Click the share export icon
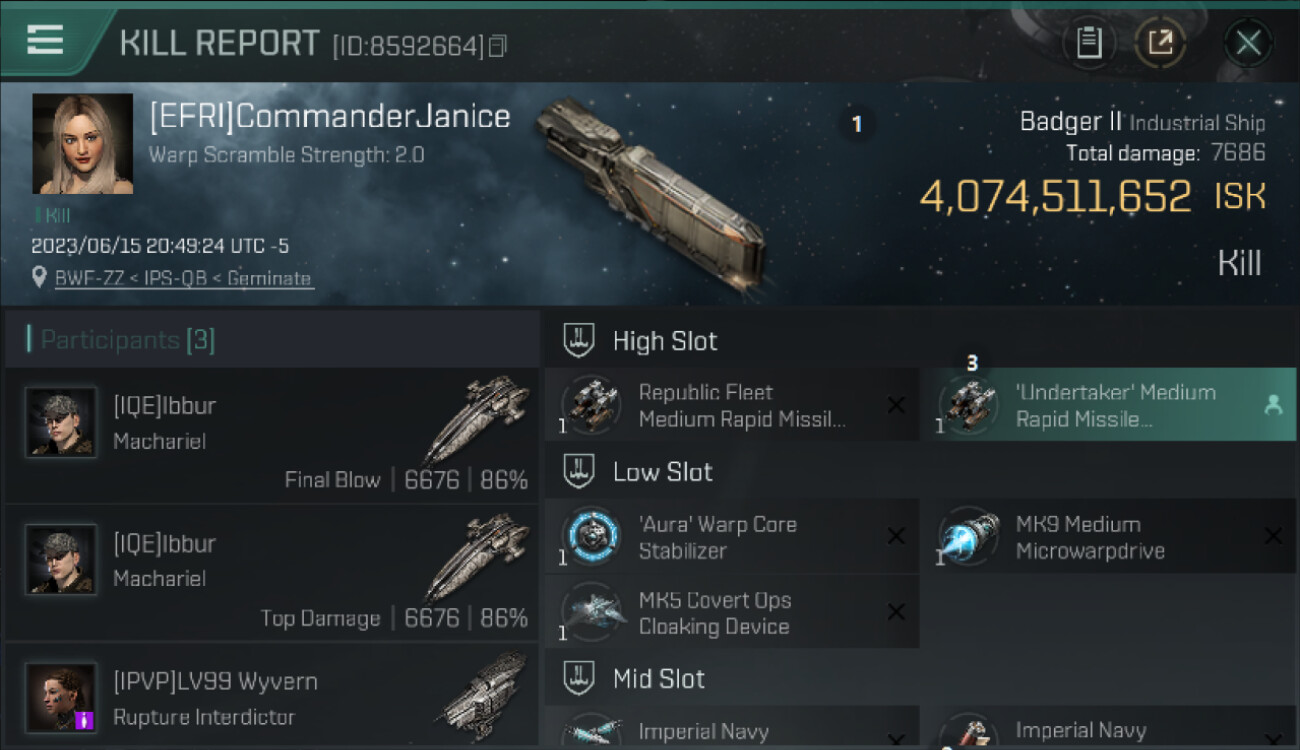The width and height of the screenshot is (1300, 750). (1160, 43)
